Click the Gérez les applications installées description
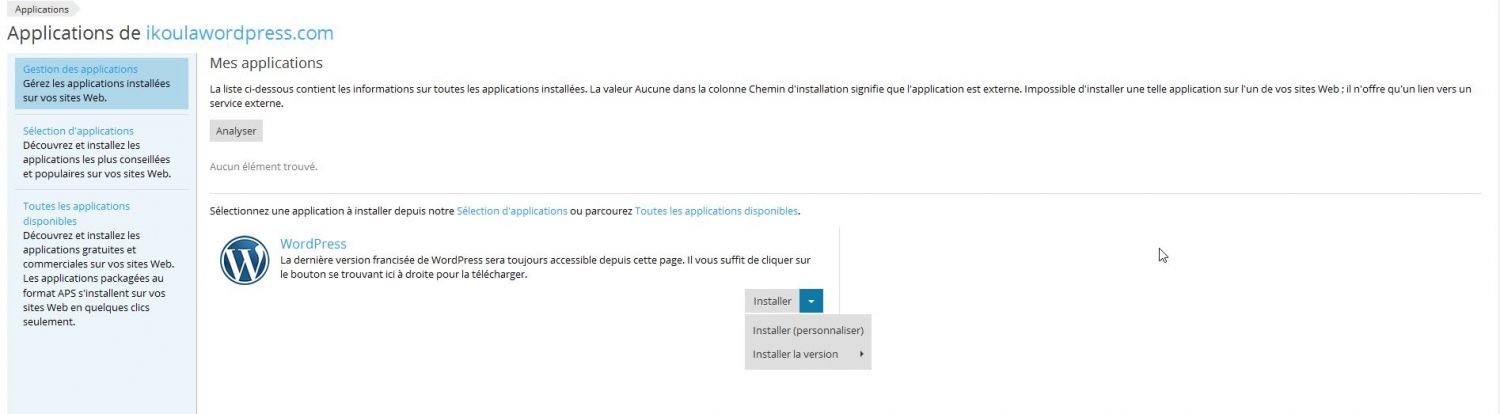The image size is (1500, 414). [x=96, y=91]
